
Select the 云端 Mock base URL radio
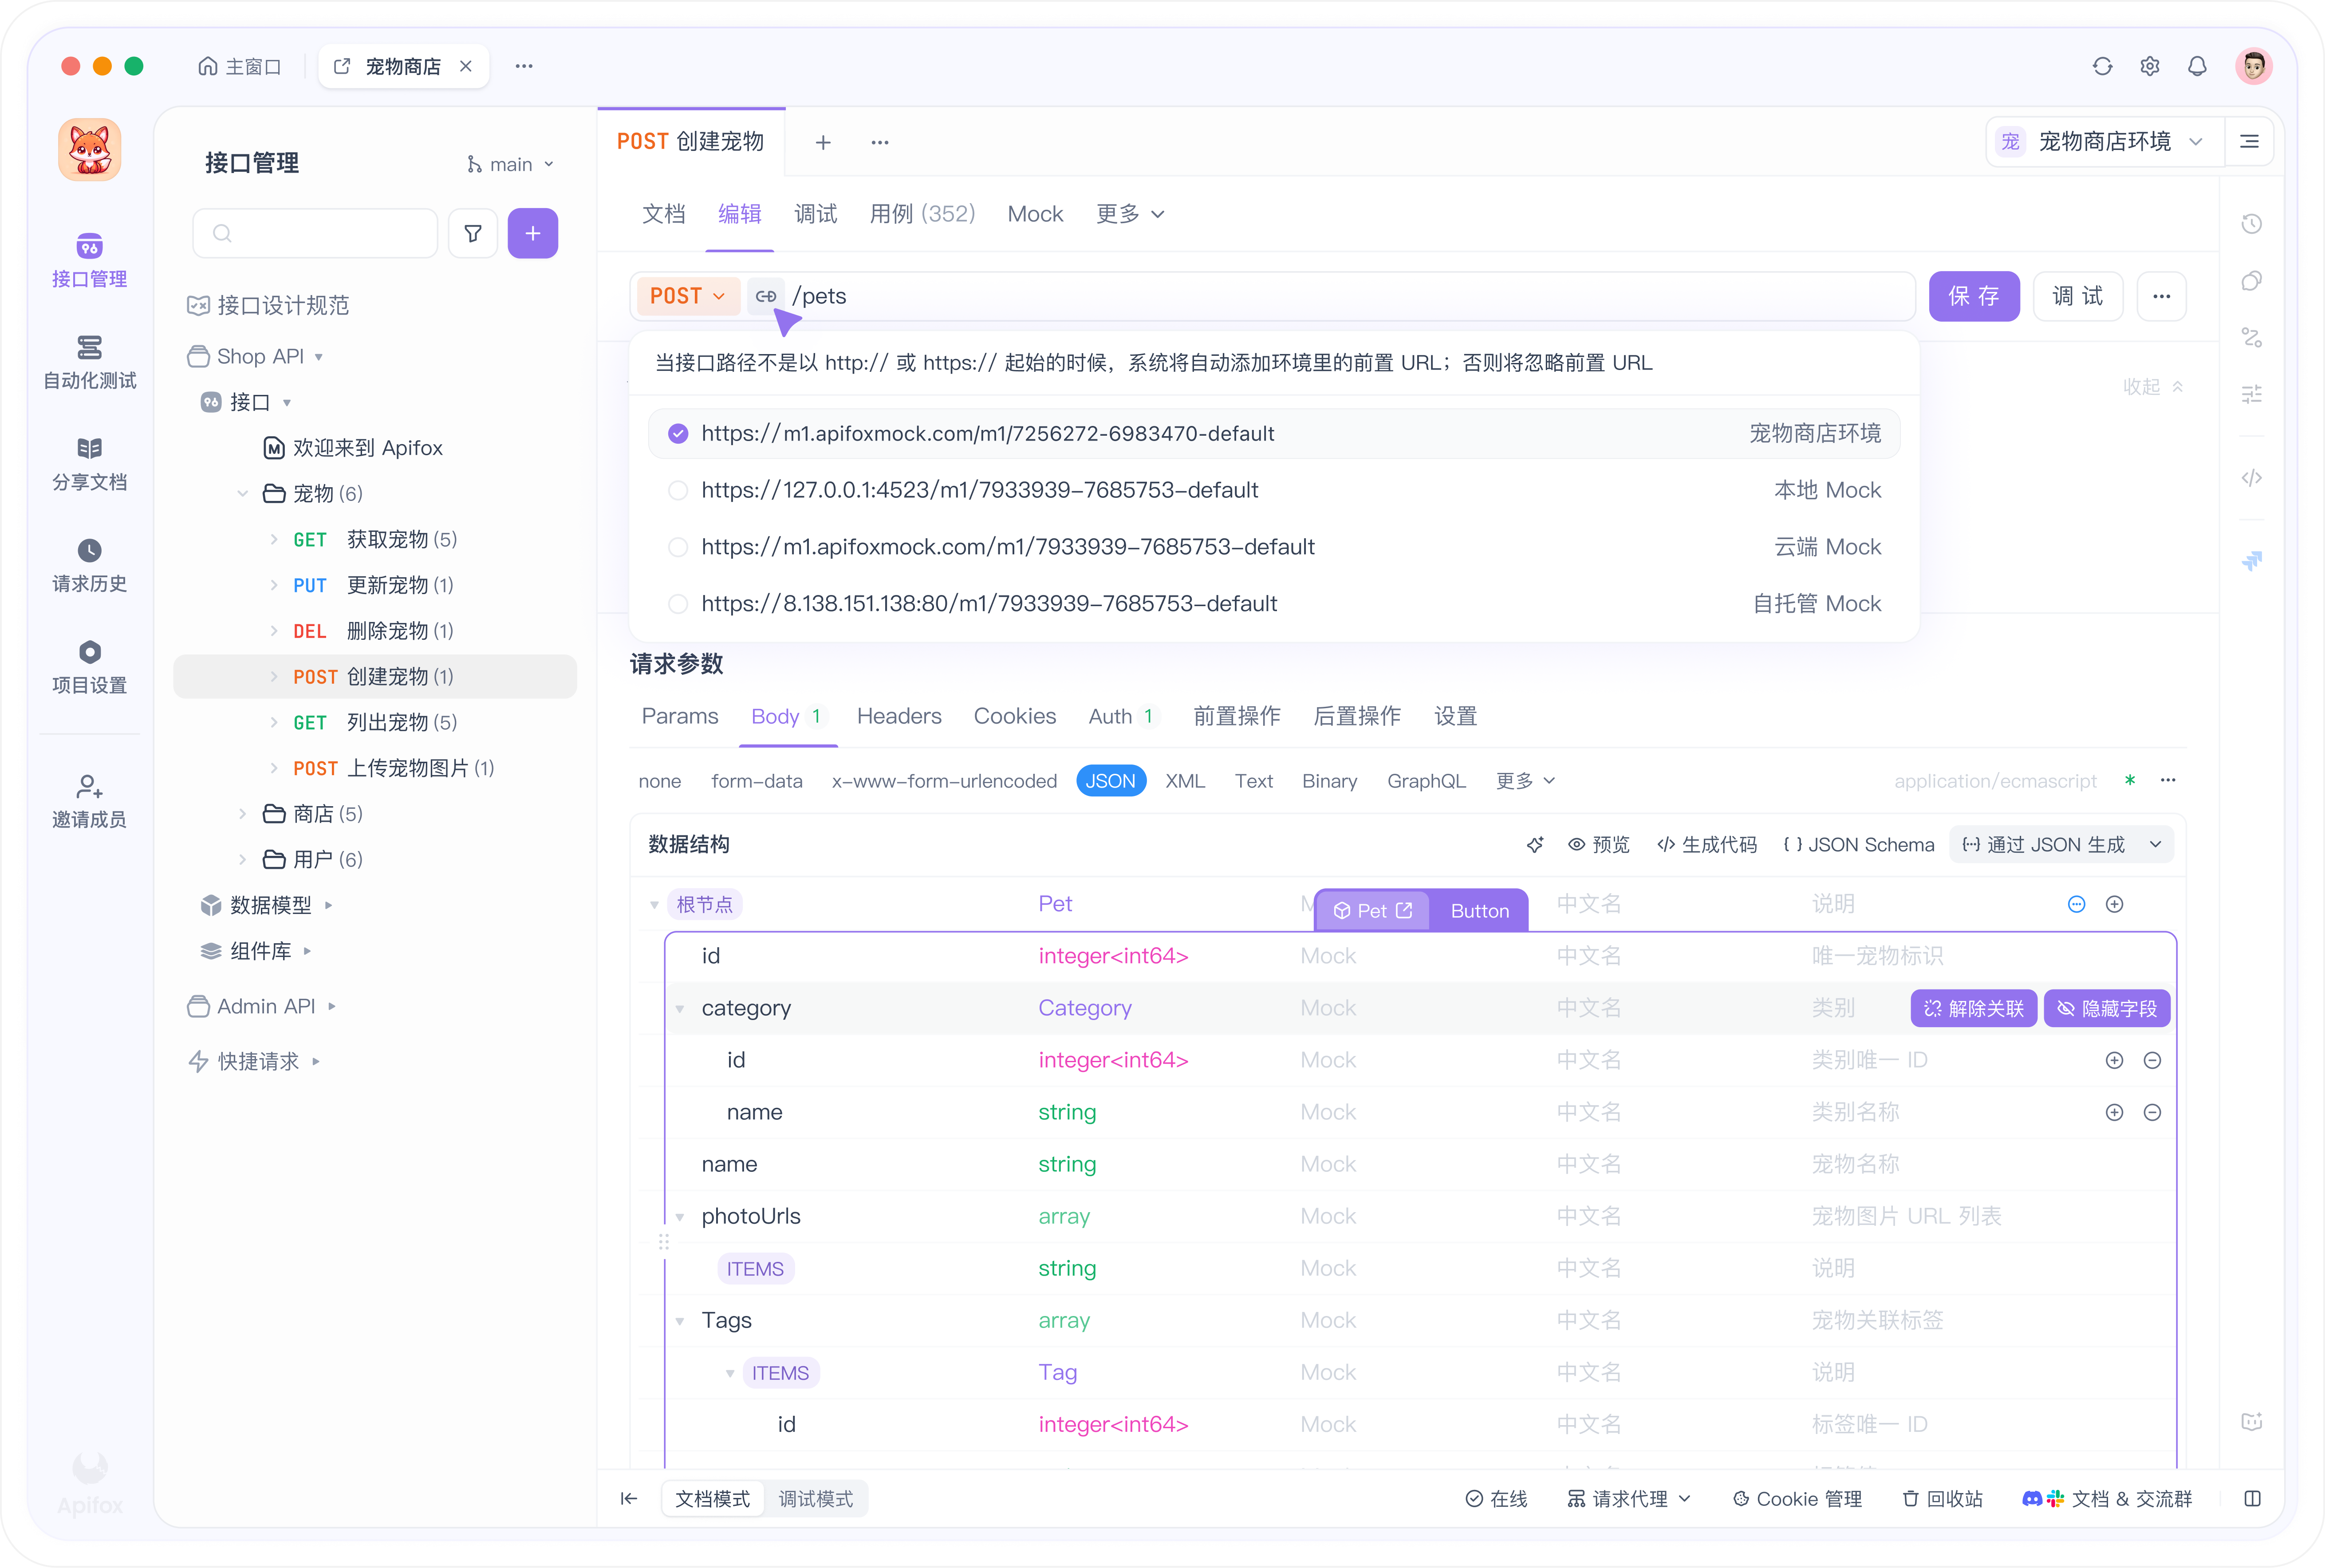pyautogui.click(x=678, y=547)
